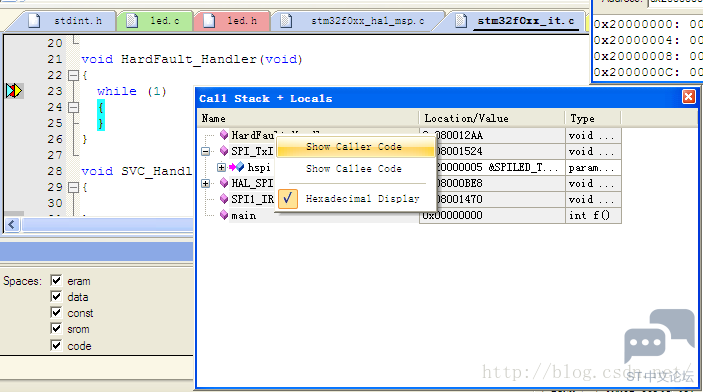Toggle the data spaces checkbox
Screen dimensions: 703x392
pyautogui.click(x=56, y=297)
